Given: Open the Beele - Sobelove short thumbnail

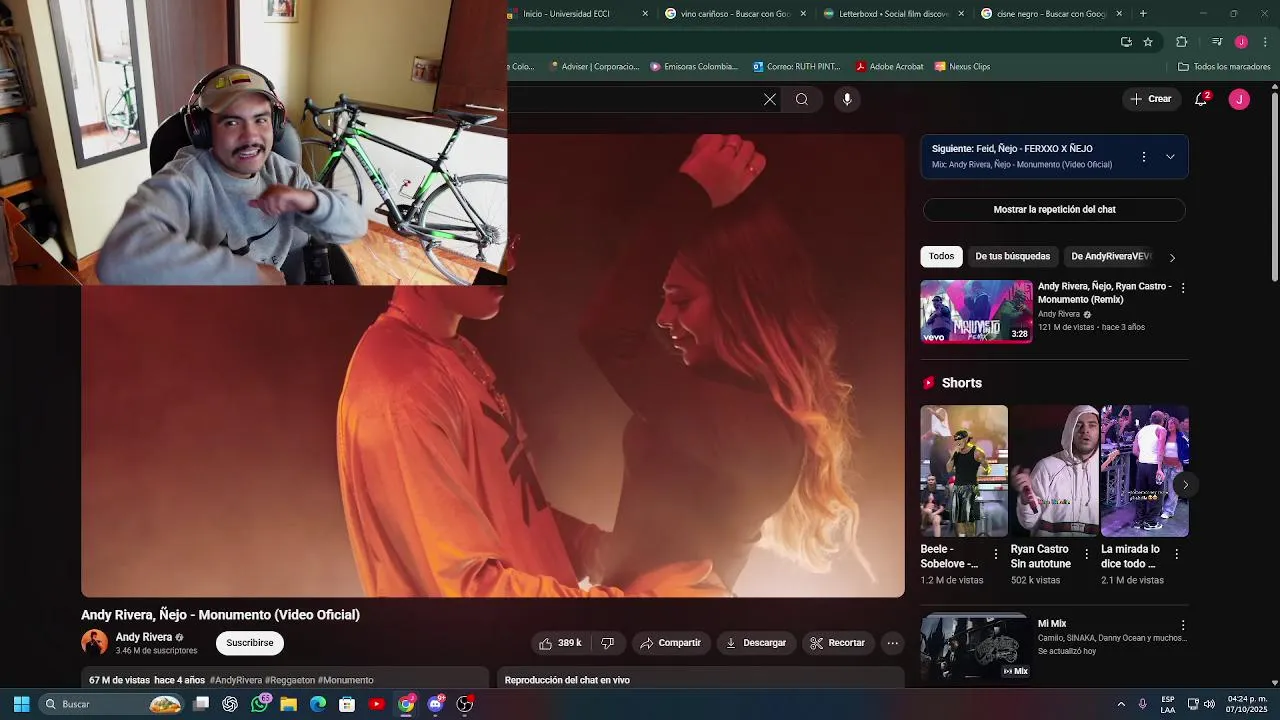Looking at the screenshot, I should click(964, 471).
